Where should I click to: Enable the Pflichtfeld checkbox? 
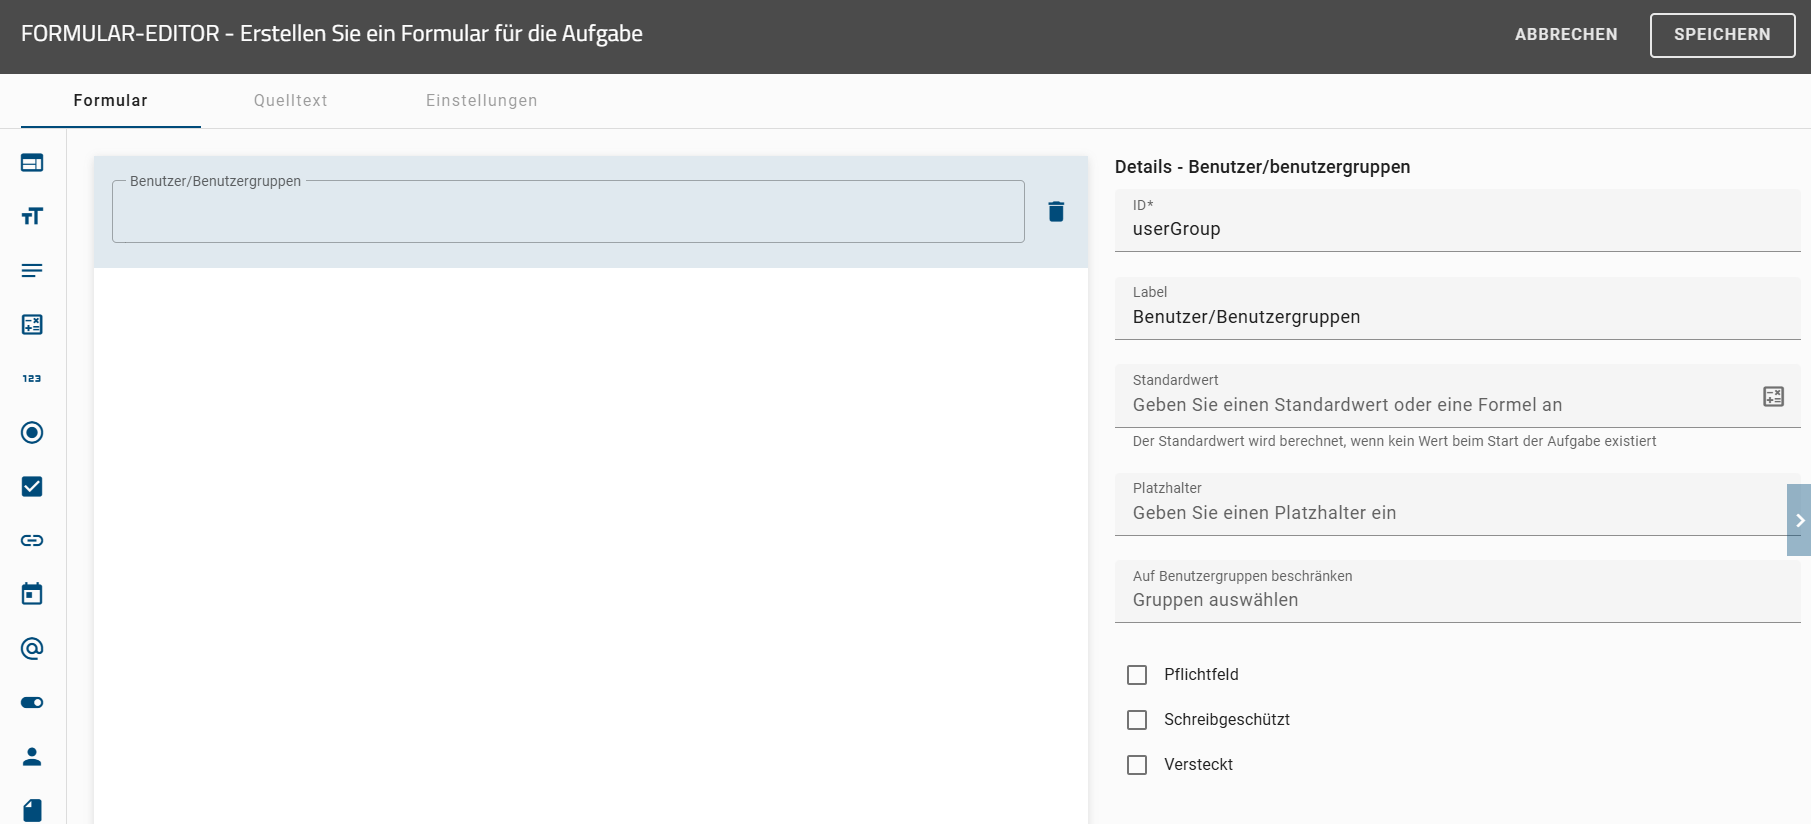[1137, 675]
